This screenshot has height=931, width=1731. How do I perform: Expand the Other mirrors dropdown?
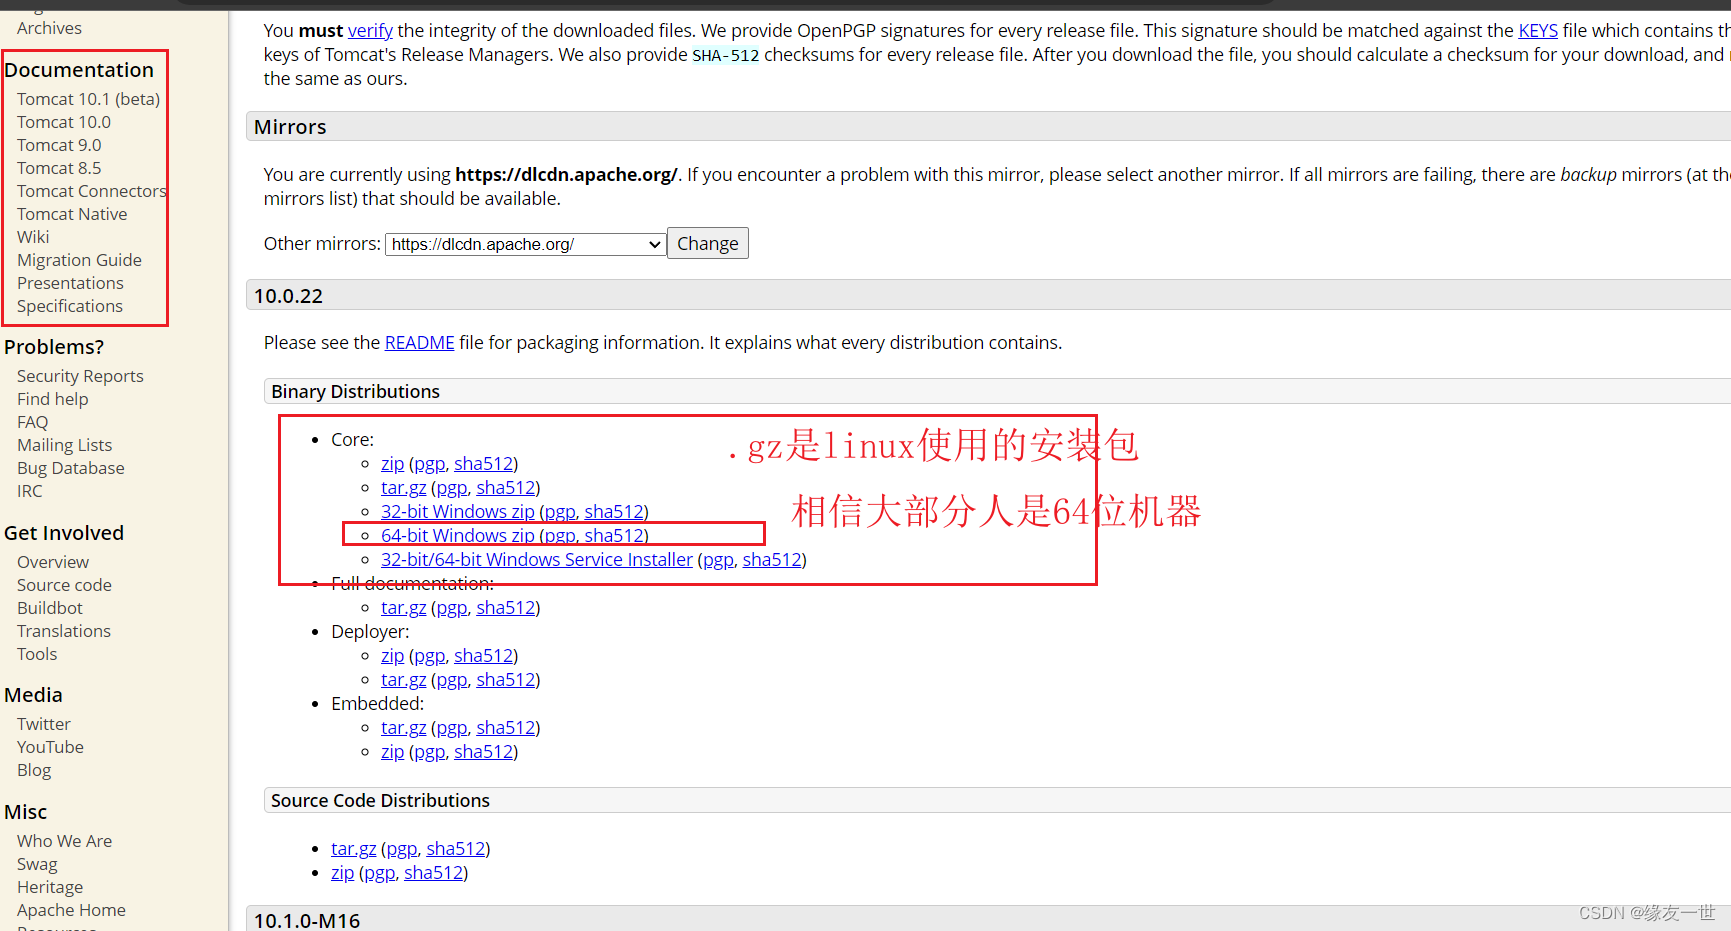coord(526,244)
